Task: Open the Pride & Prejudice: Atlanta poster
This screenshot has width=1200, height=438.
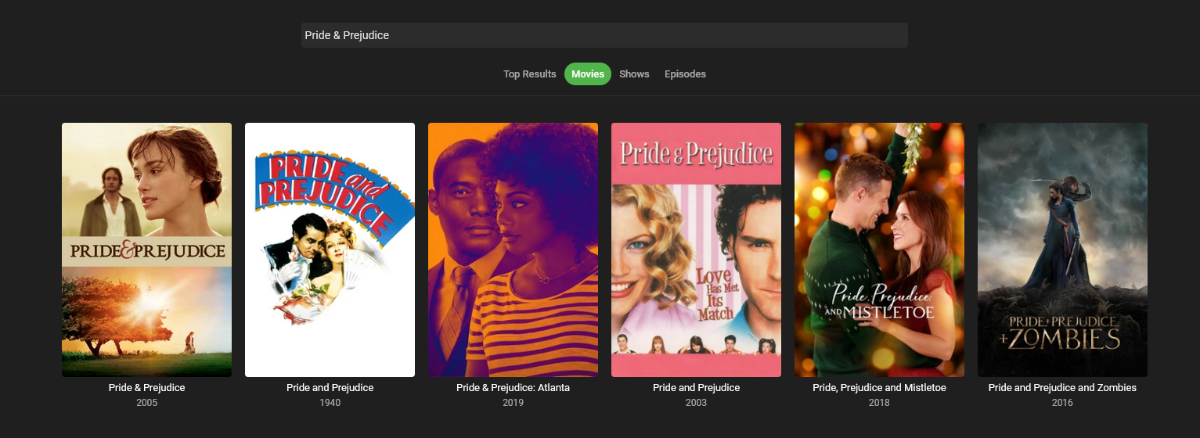Action: [513, 250]
